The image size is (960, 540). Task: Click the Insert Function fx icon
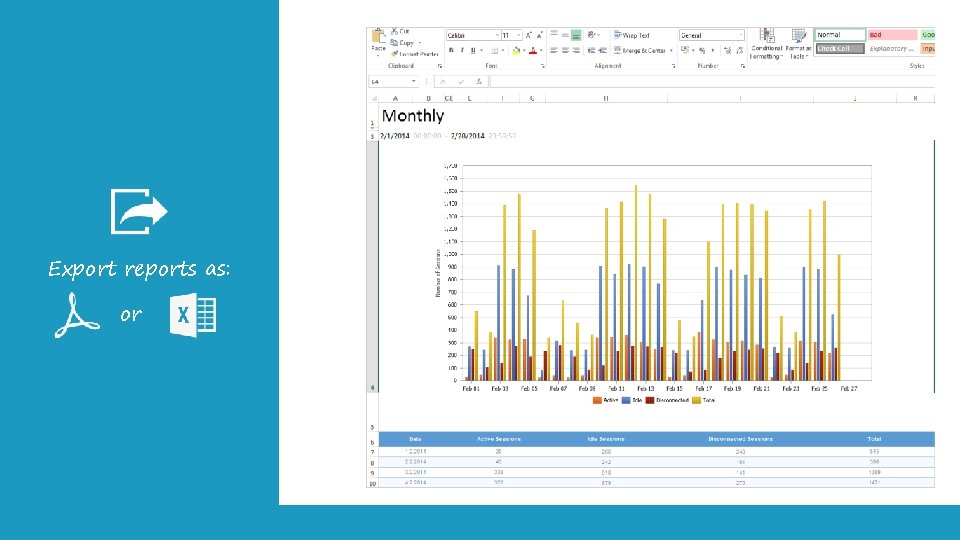tap(479, 81)
